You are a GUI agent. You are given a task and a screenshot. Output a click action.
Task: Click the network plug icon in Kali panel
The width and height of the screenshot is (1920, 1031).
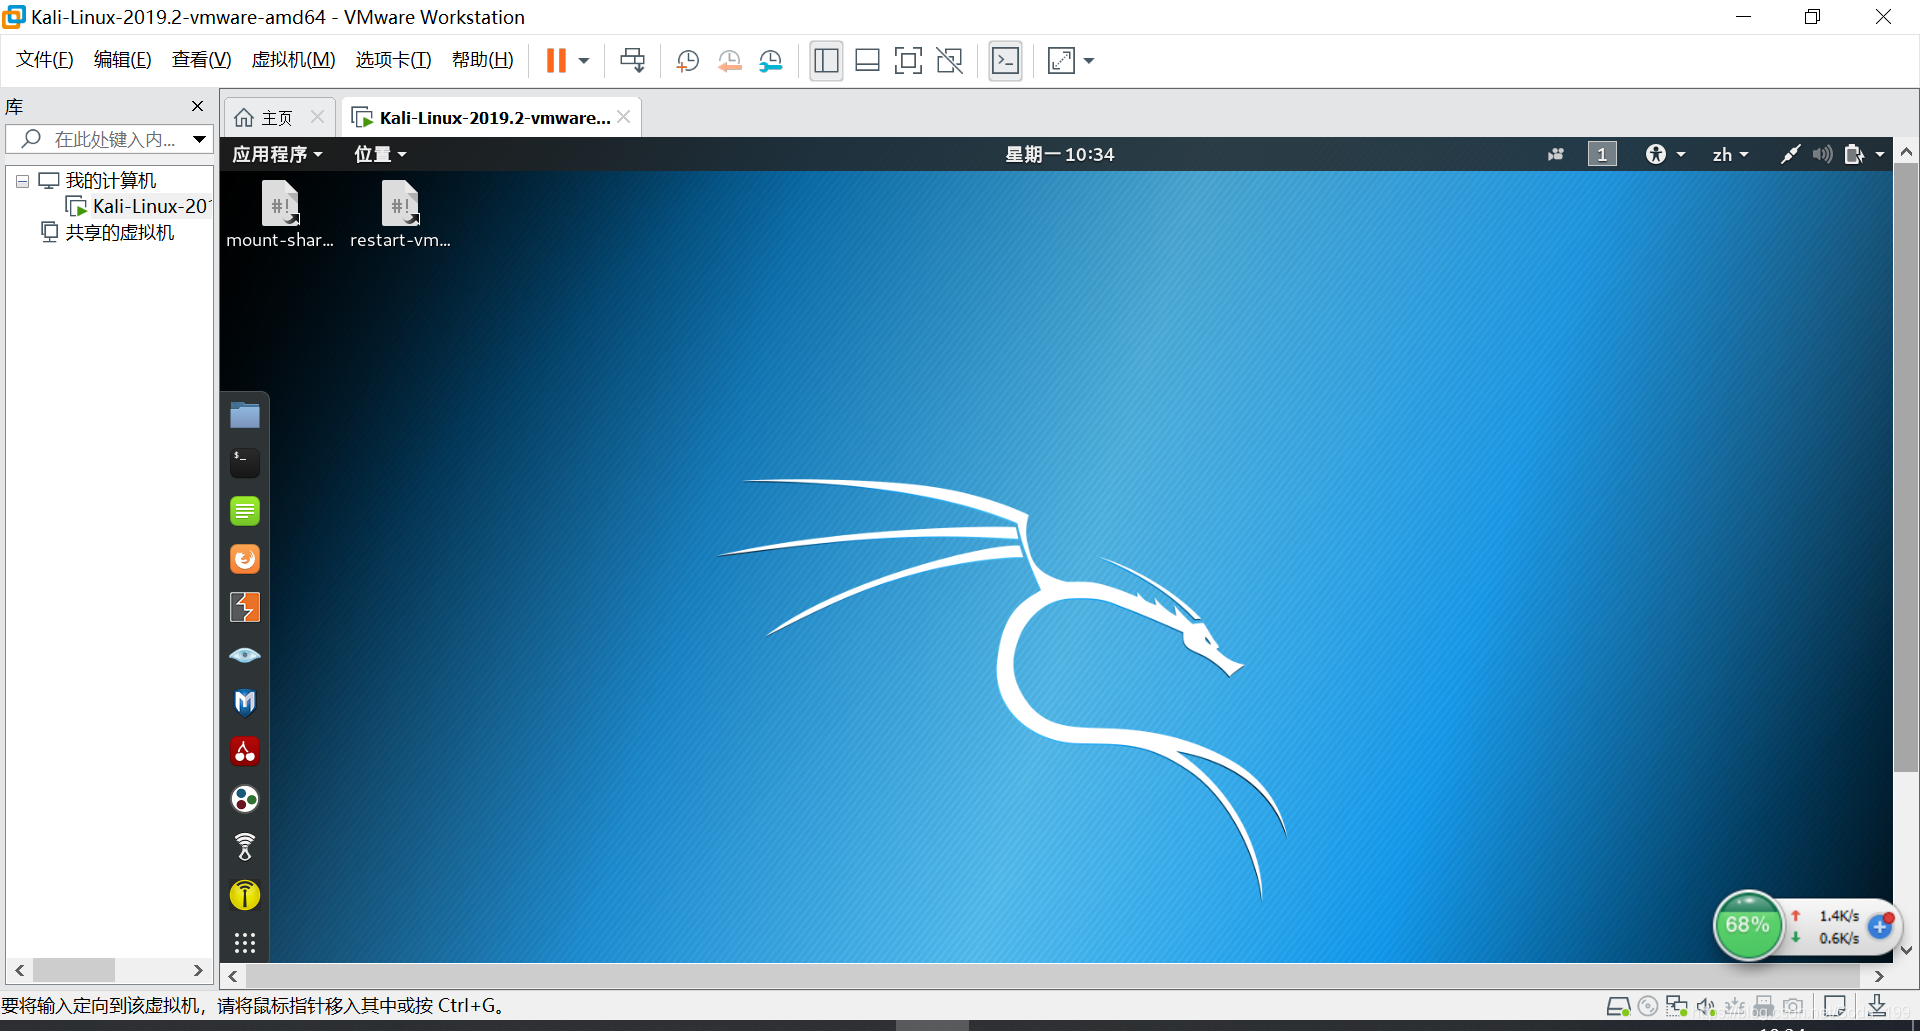1790,154
